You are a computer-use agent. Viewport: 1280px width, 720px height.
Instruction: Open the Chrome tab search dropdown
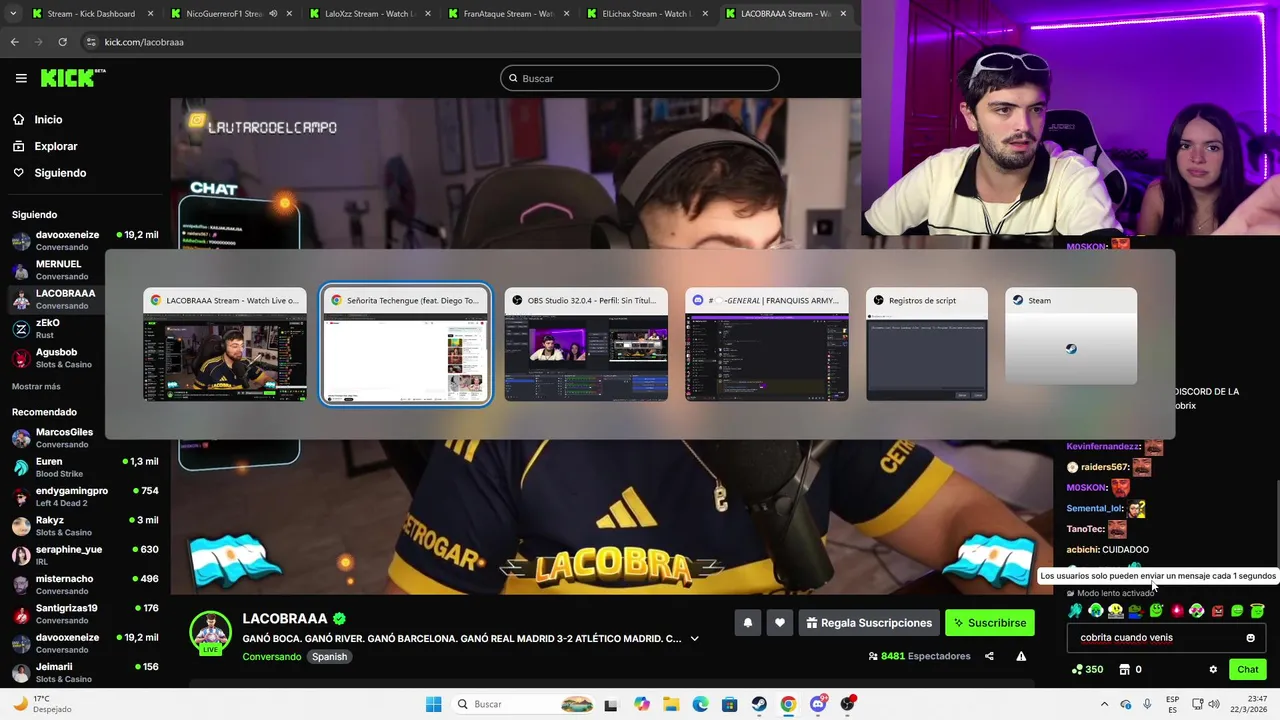click(11, 14)
